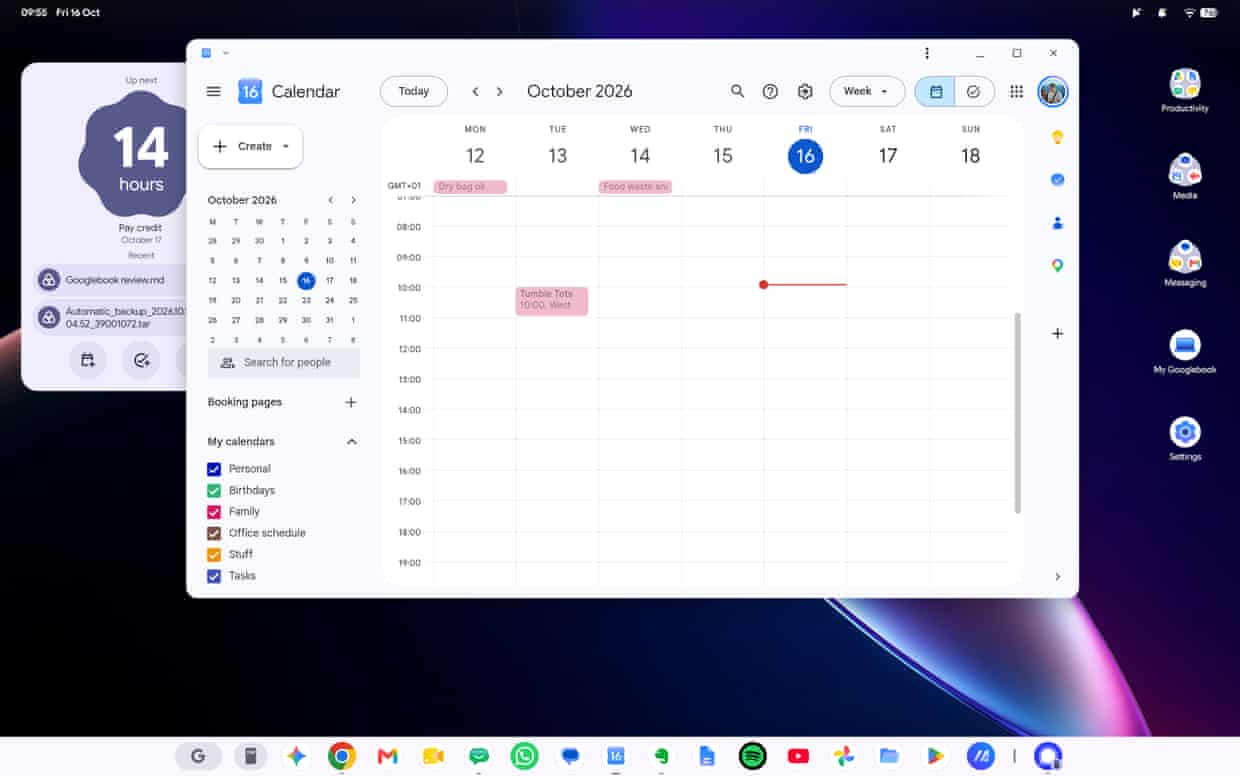Go to previous week arrow in header
Viewport: 1240px width, 776px height.
tap(475, 91)
